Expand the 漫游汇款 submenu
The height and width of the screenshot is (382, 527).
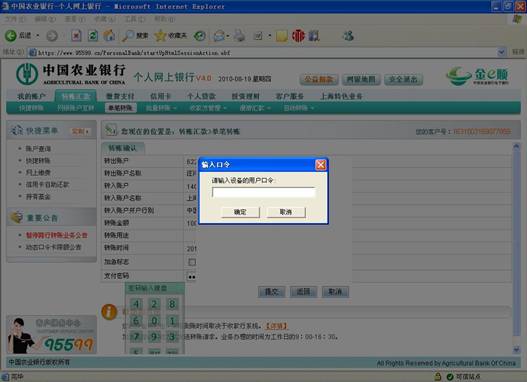(255, 108)
